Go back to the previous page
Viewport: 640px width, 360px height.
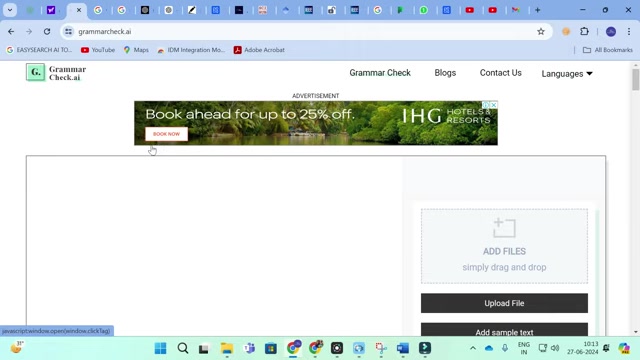(11, 31)
